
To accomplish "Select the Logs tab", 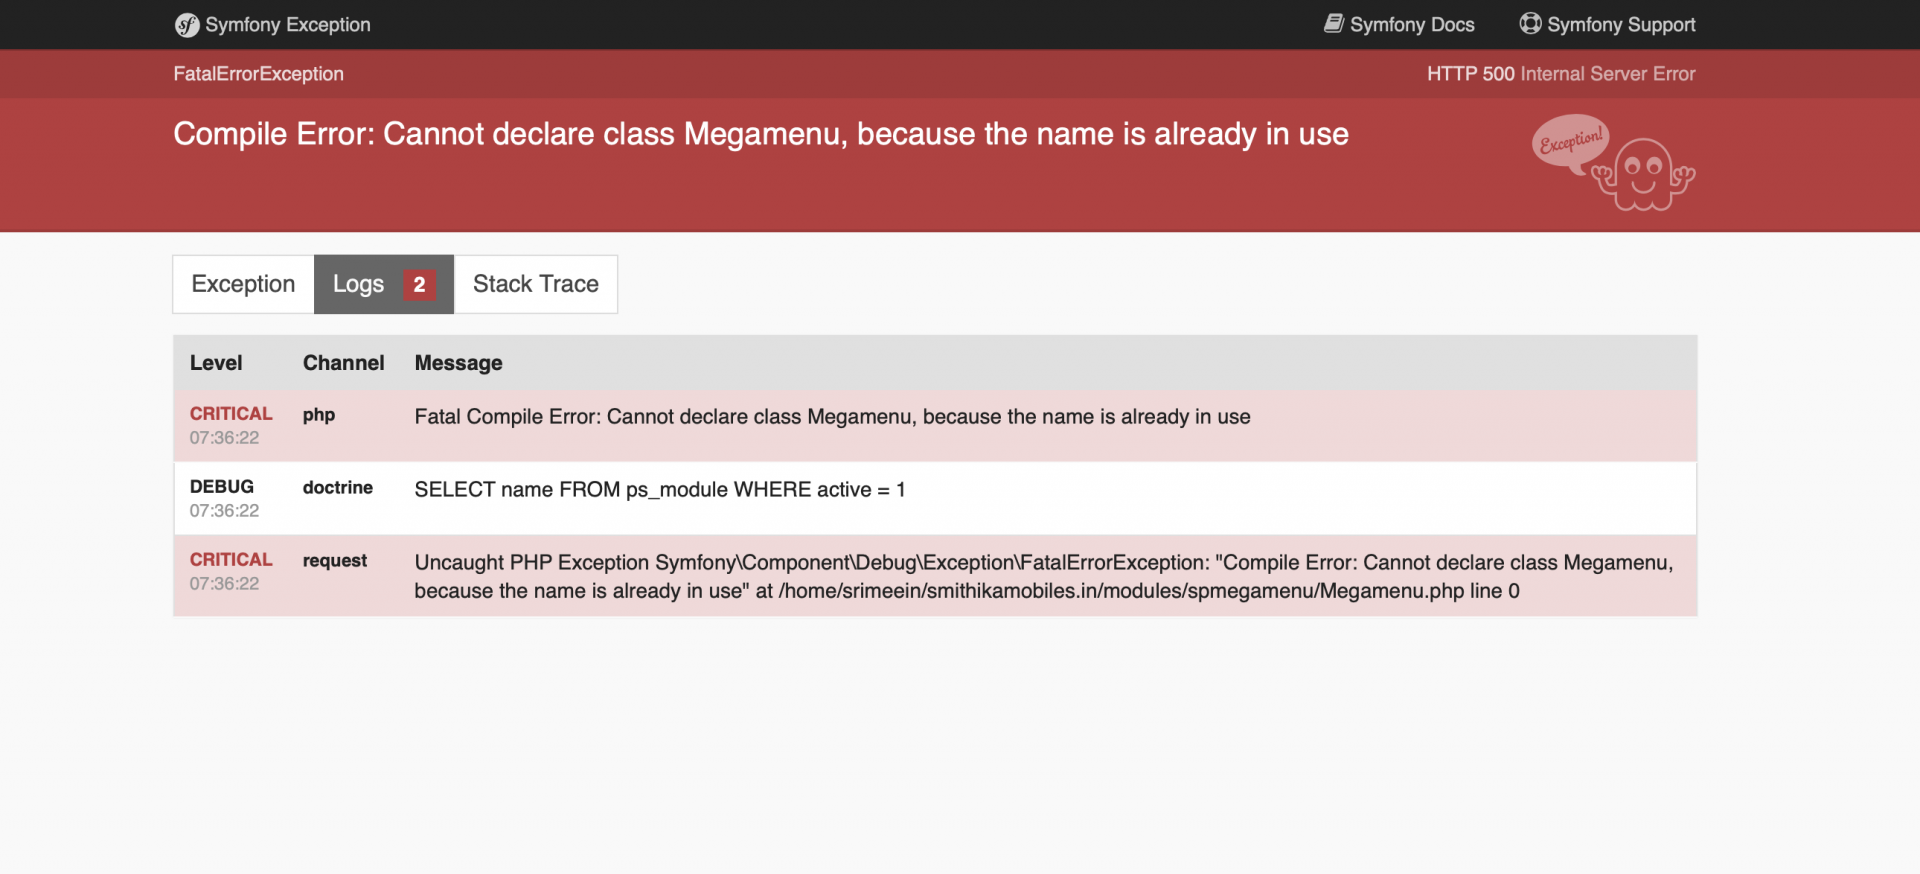I will coord(358,285).
